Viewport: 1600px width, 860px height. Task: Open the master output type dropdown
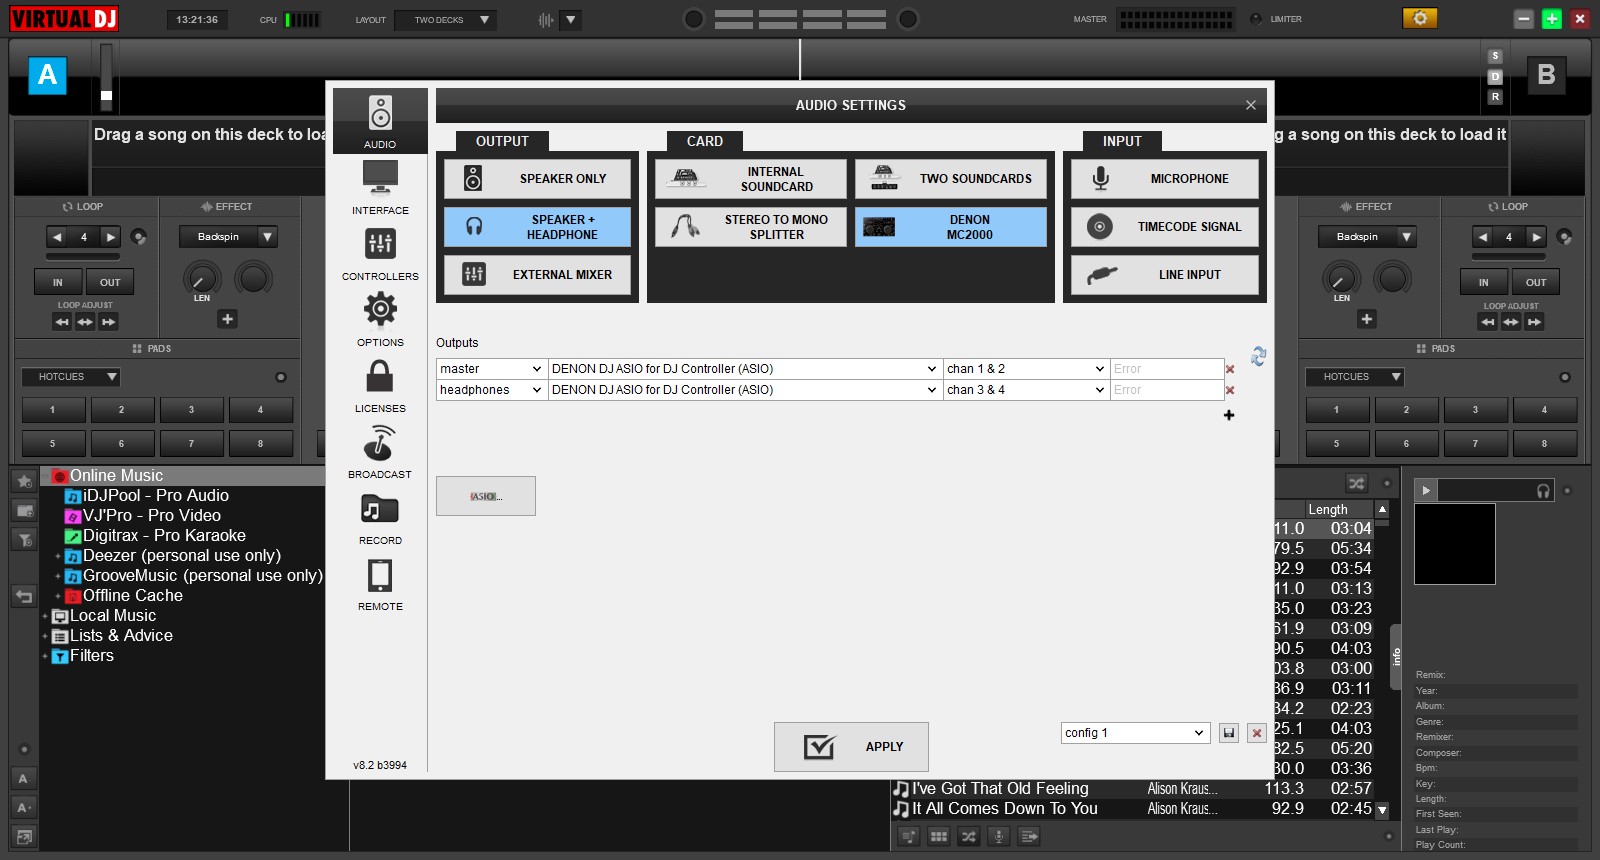click(x=491, y=369)
